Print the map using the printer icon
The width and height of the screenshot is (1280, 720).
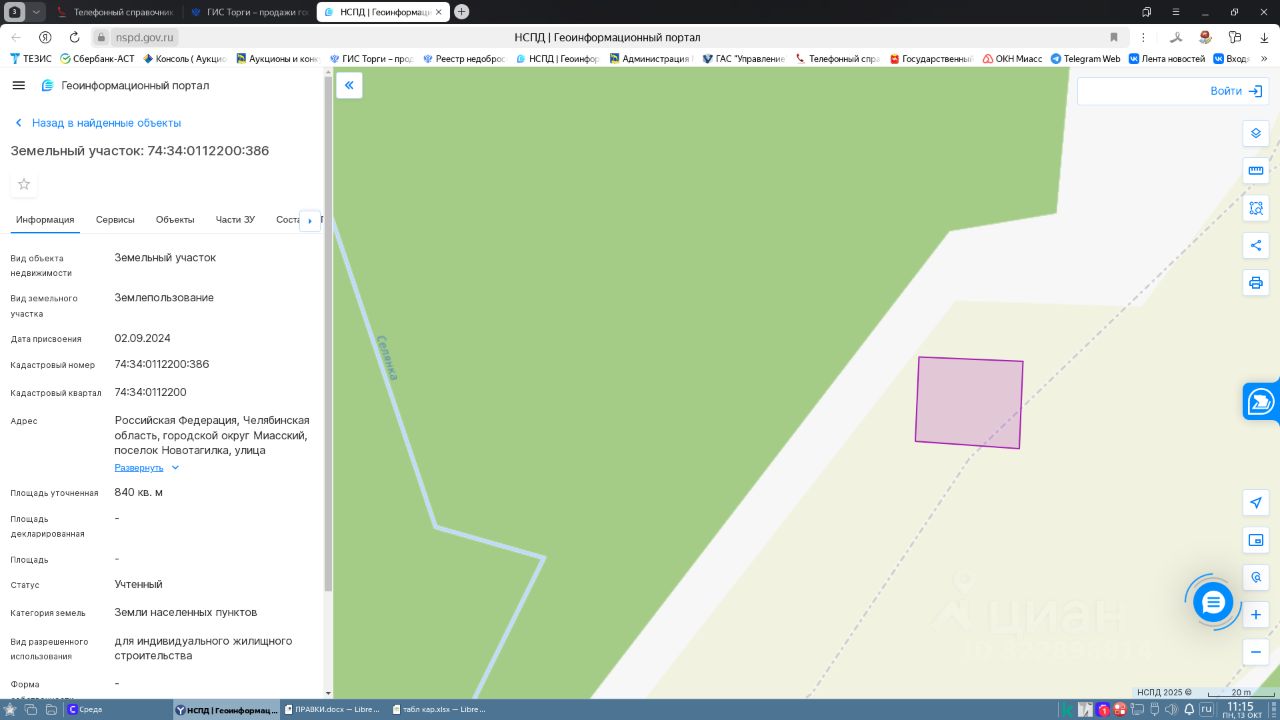pyautogui.click(x=1256, y=283)
